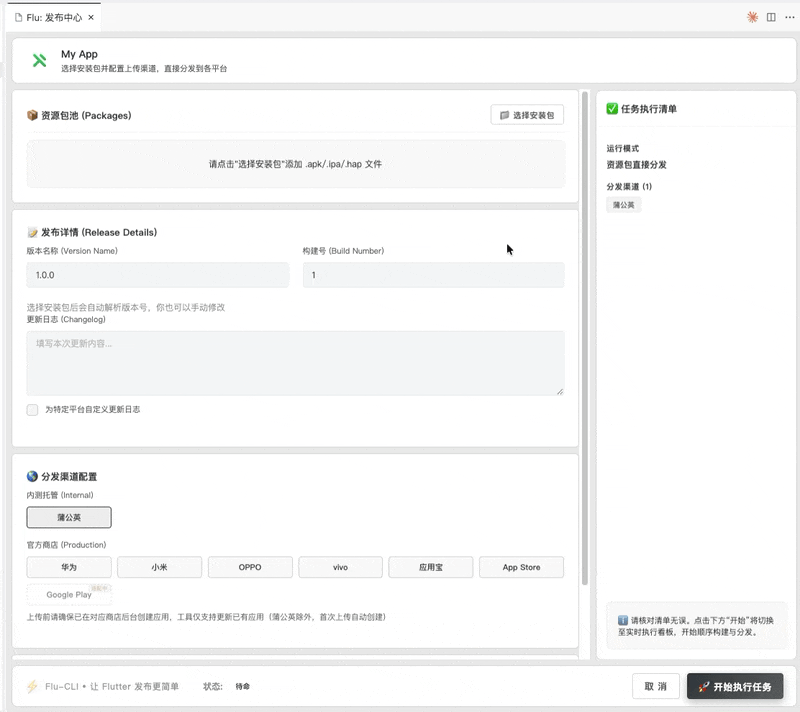Click the 蒲公英 tag in task checklist
Viewport: 800px width, 712px height.
[x=623, y=205]
